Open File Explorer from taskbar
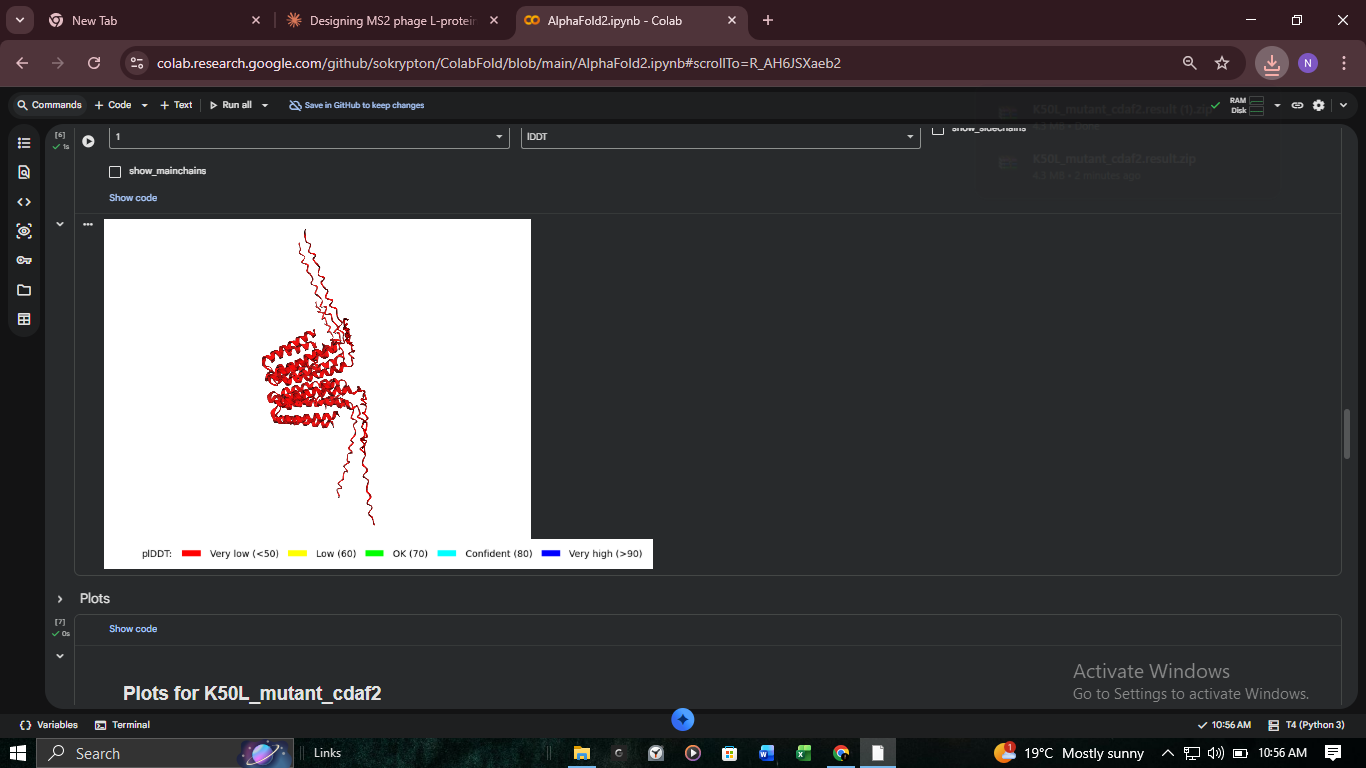 click(581, 753)
